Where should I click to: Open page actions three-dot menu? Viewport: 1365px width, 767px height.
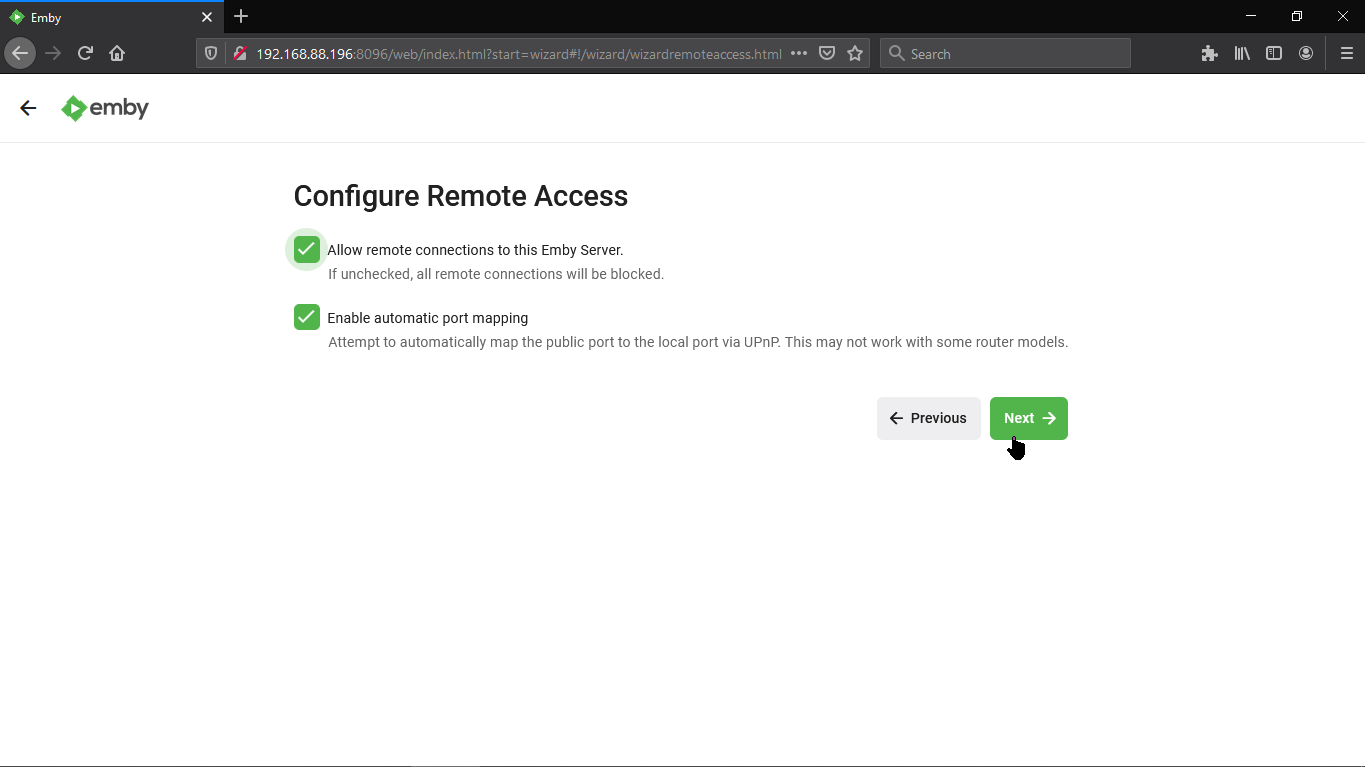click(x=799, y=54)
